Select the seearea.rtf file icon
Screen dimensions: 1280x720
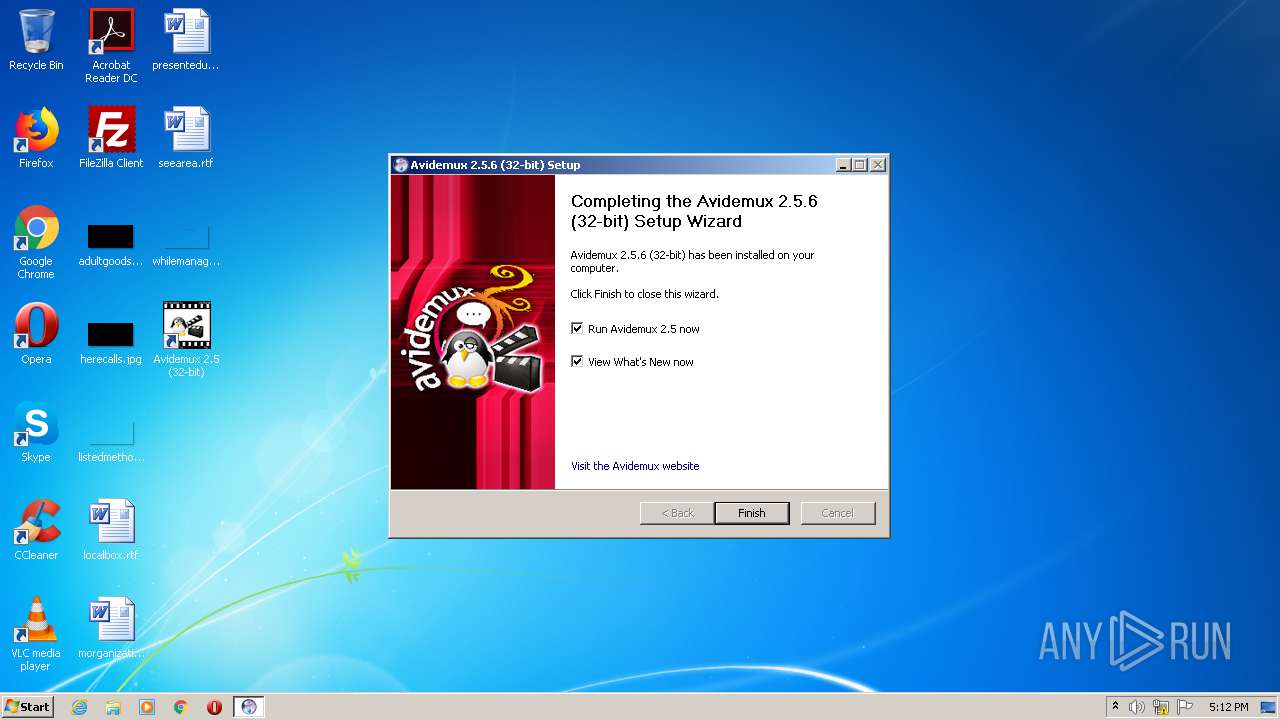[186, 138]
